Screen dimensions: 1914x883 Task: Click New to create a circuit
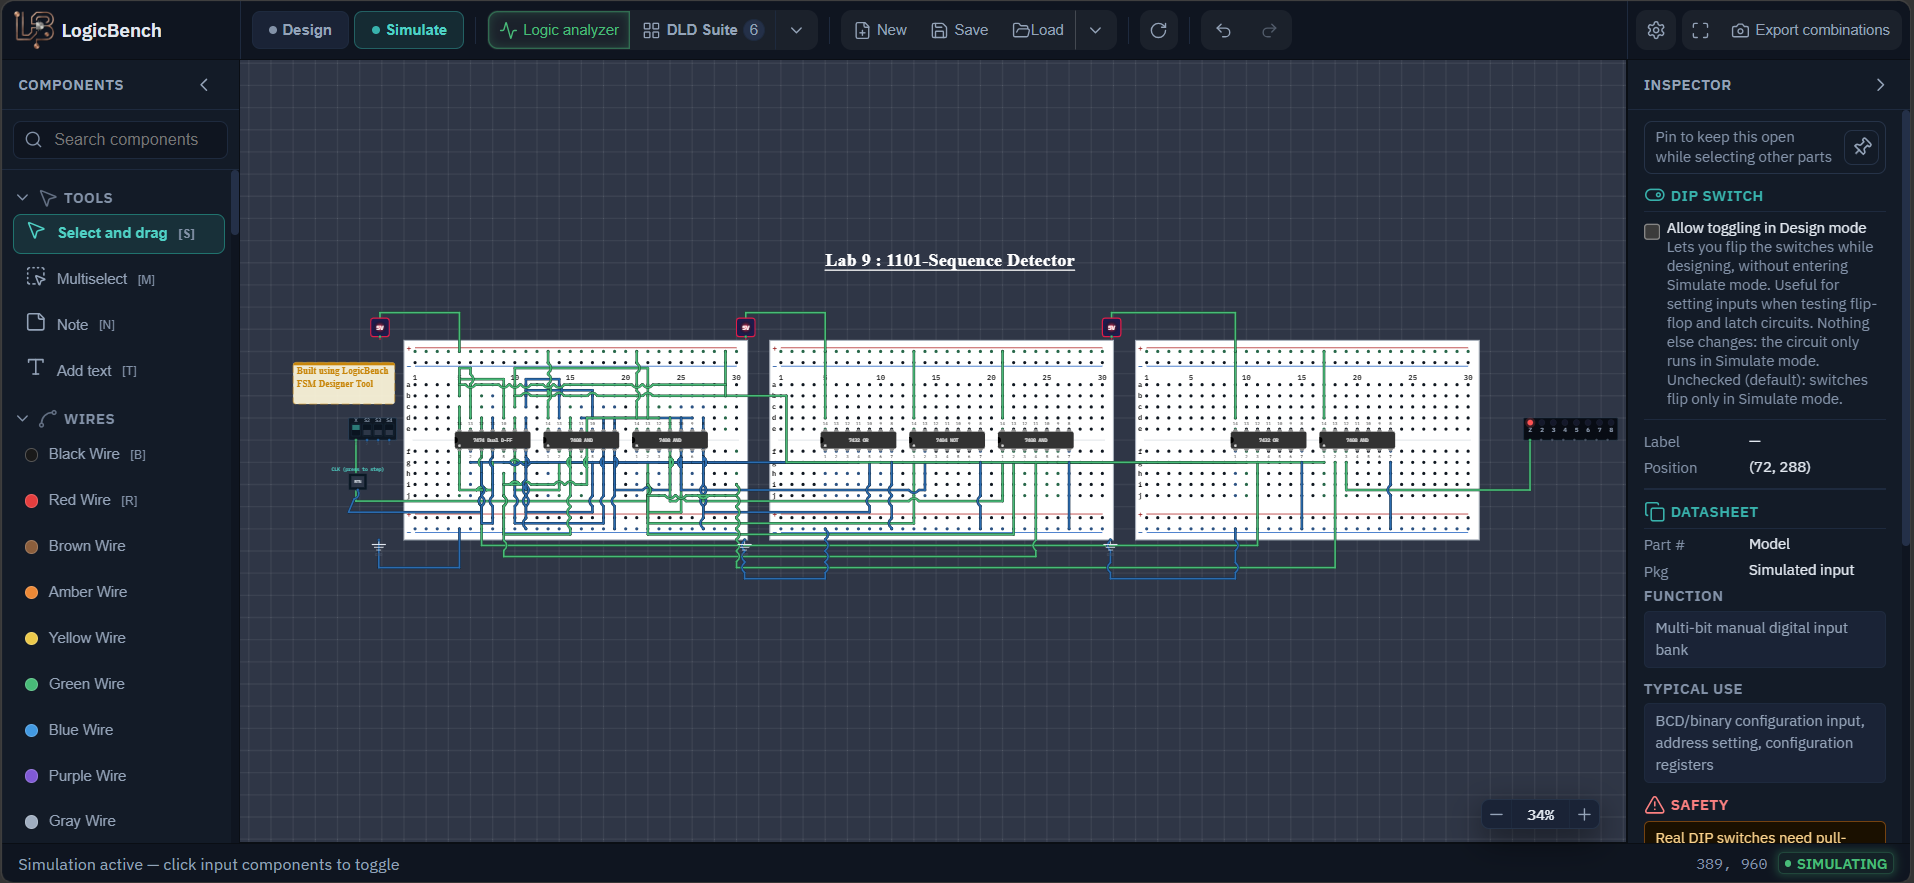point(881,30)
